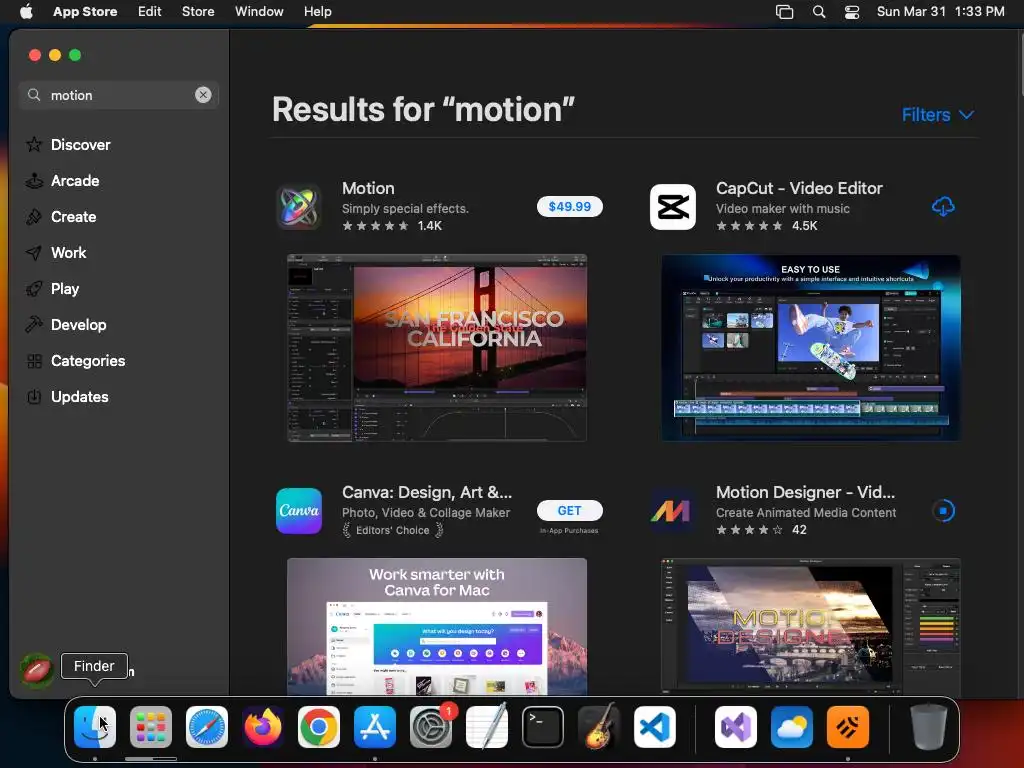Open the account profile avatar
The height and width of the screenshot is (768, 1024).
point(37,671)
